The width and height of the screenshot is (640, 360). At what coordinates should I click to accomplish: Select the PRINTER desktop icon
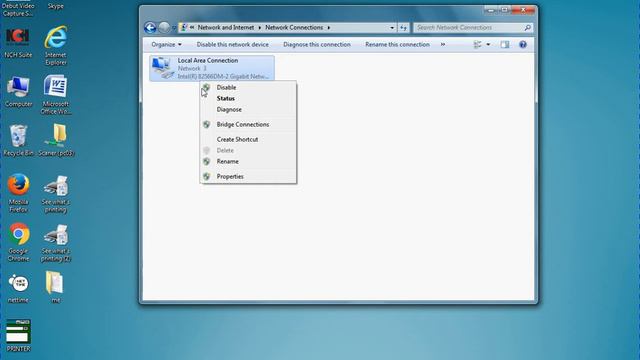pyautogui.click(x=18, y=336)
